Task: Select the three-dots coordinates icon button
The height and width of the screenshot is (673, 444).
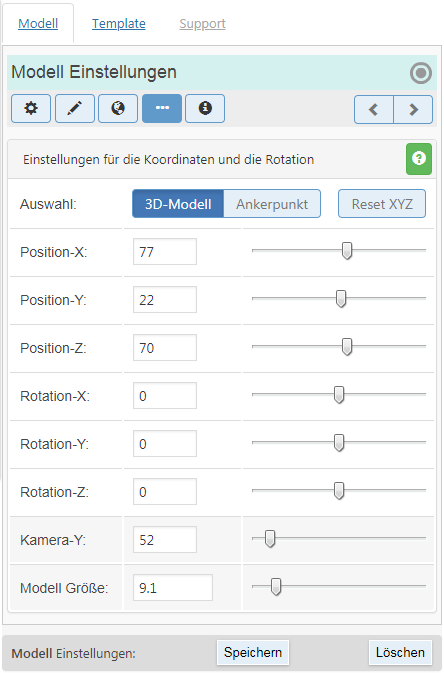Action: point(162,109)
